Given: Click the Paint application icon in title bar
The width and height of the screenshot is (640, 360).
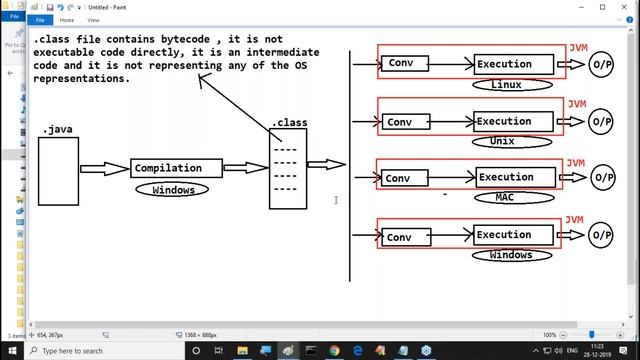Looking at the screenshot, I should pyautogui.click(x=35, y=7).
